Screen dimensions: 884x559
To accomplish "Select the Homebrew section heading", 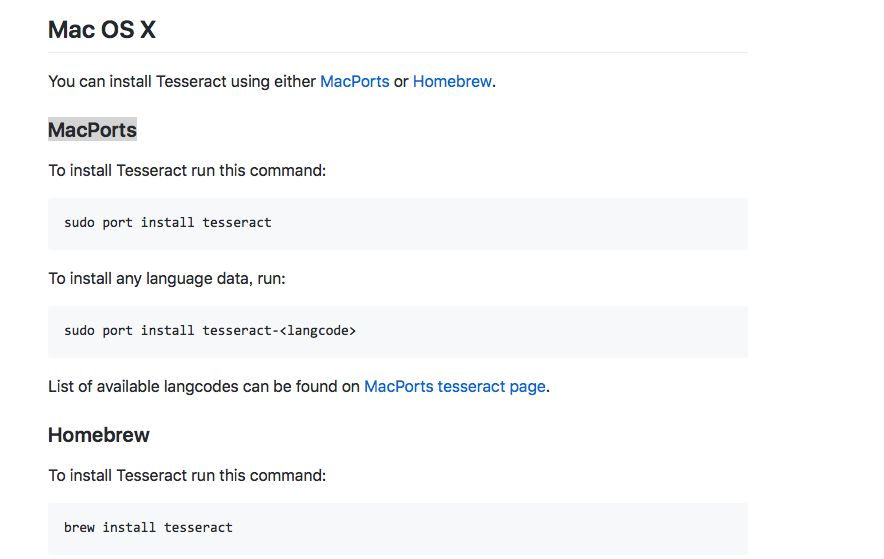I will [x=99, y=435].
